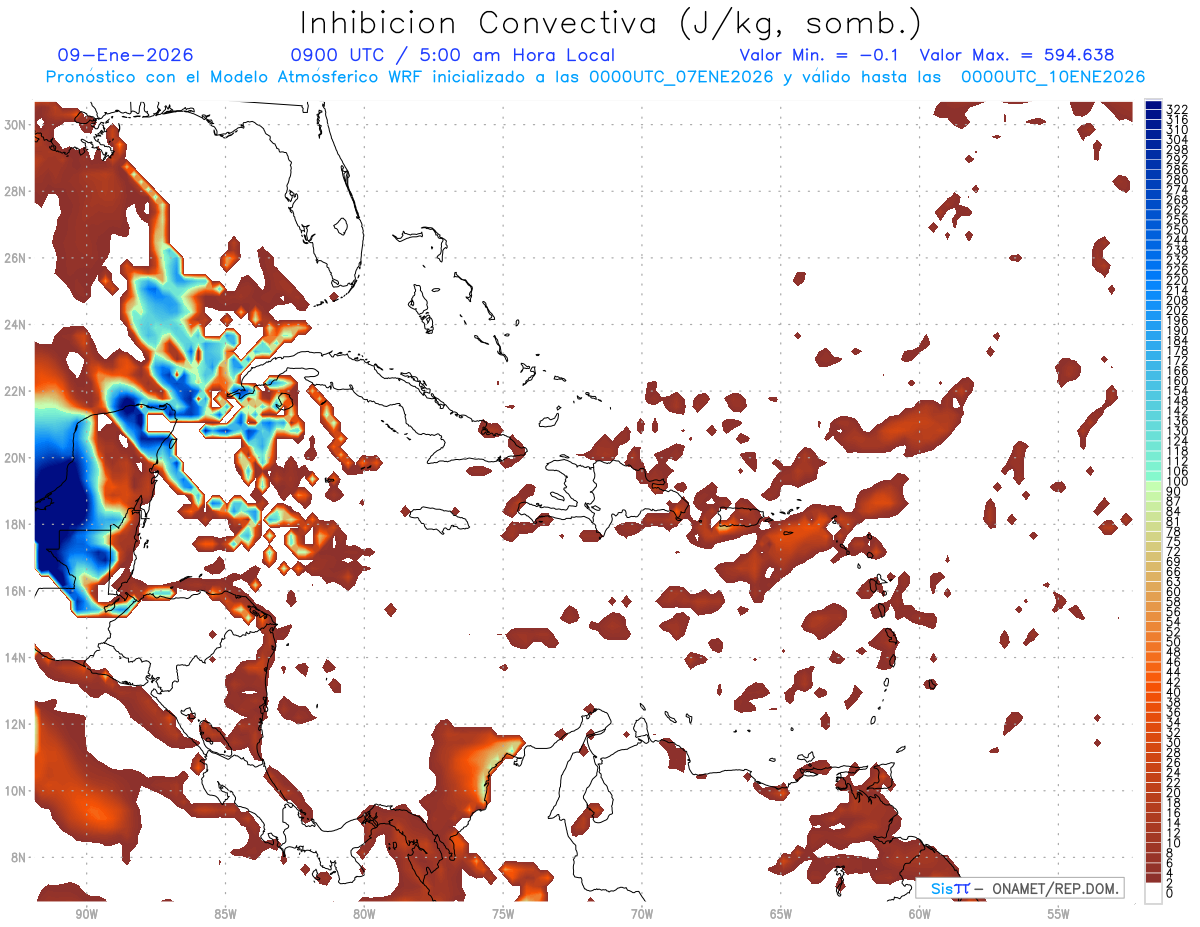Click the "18N" latitude label
1200x927 pixels.
(17, 524)
